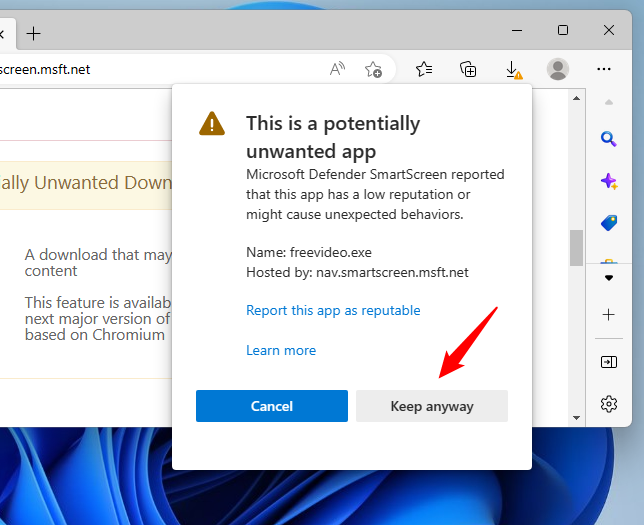The width and height of the screenshot is (644, 525).
Task: Click the page vertical scrollbar thumb
Action: [576, 247]
